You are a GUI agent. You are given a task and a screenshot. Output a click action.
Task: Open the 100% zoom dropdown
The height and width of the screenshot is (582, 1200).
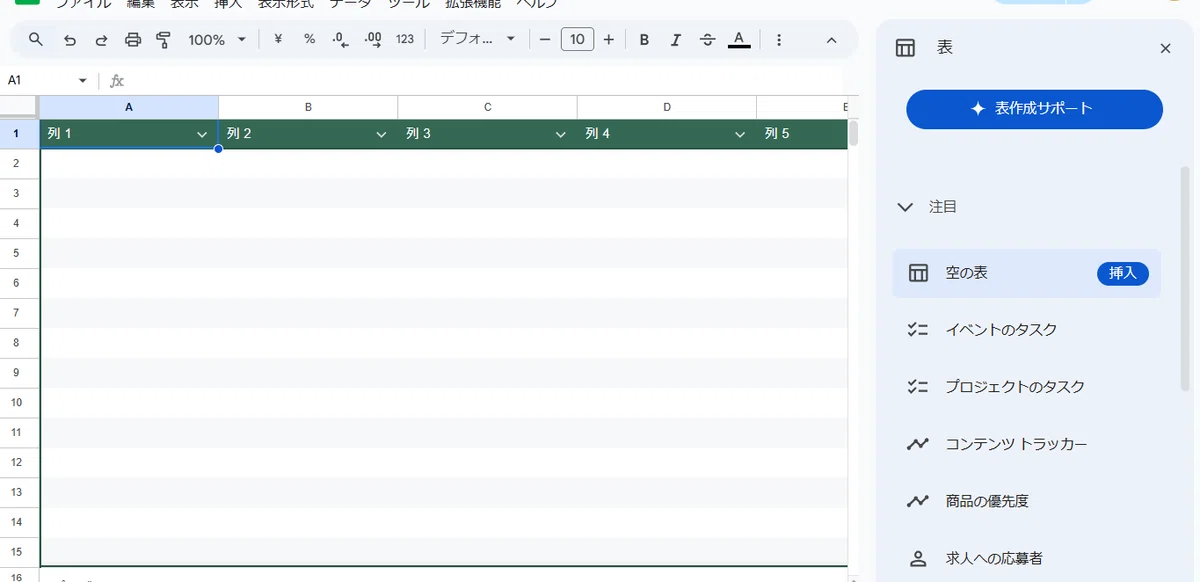pos(217,40)
